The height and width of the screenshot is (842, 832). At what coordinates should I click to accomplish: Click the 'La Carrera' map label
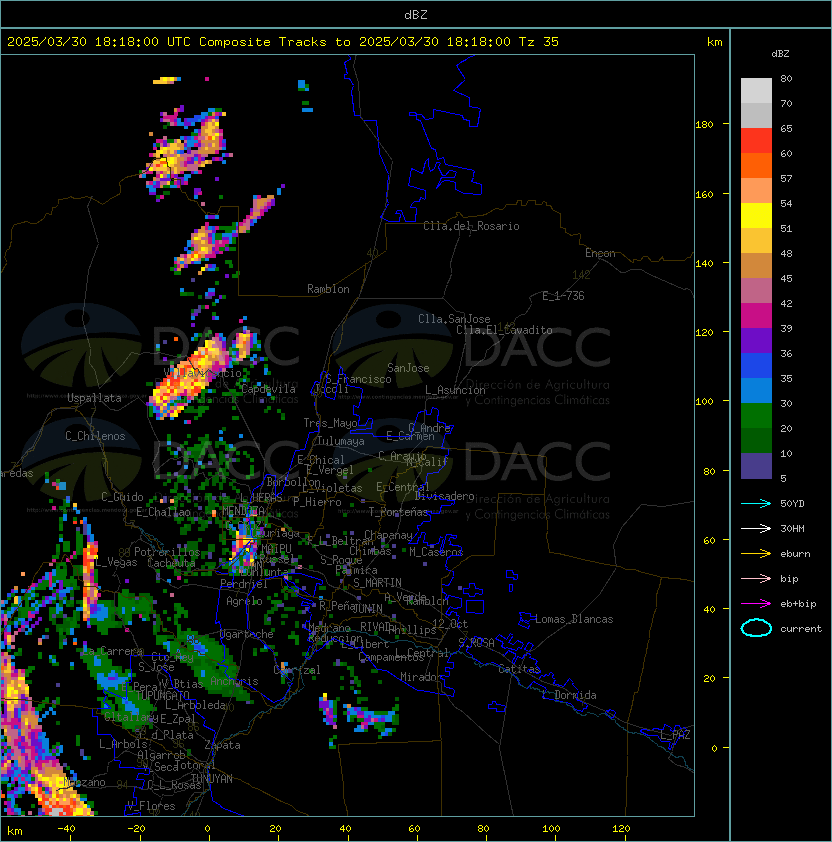pyautogui.click(x=113, y=651)
